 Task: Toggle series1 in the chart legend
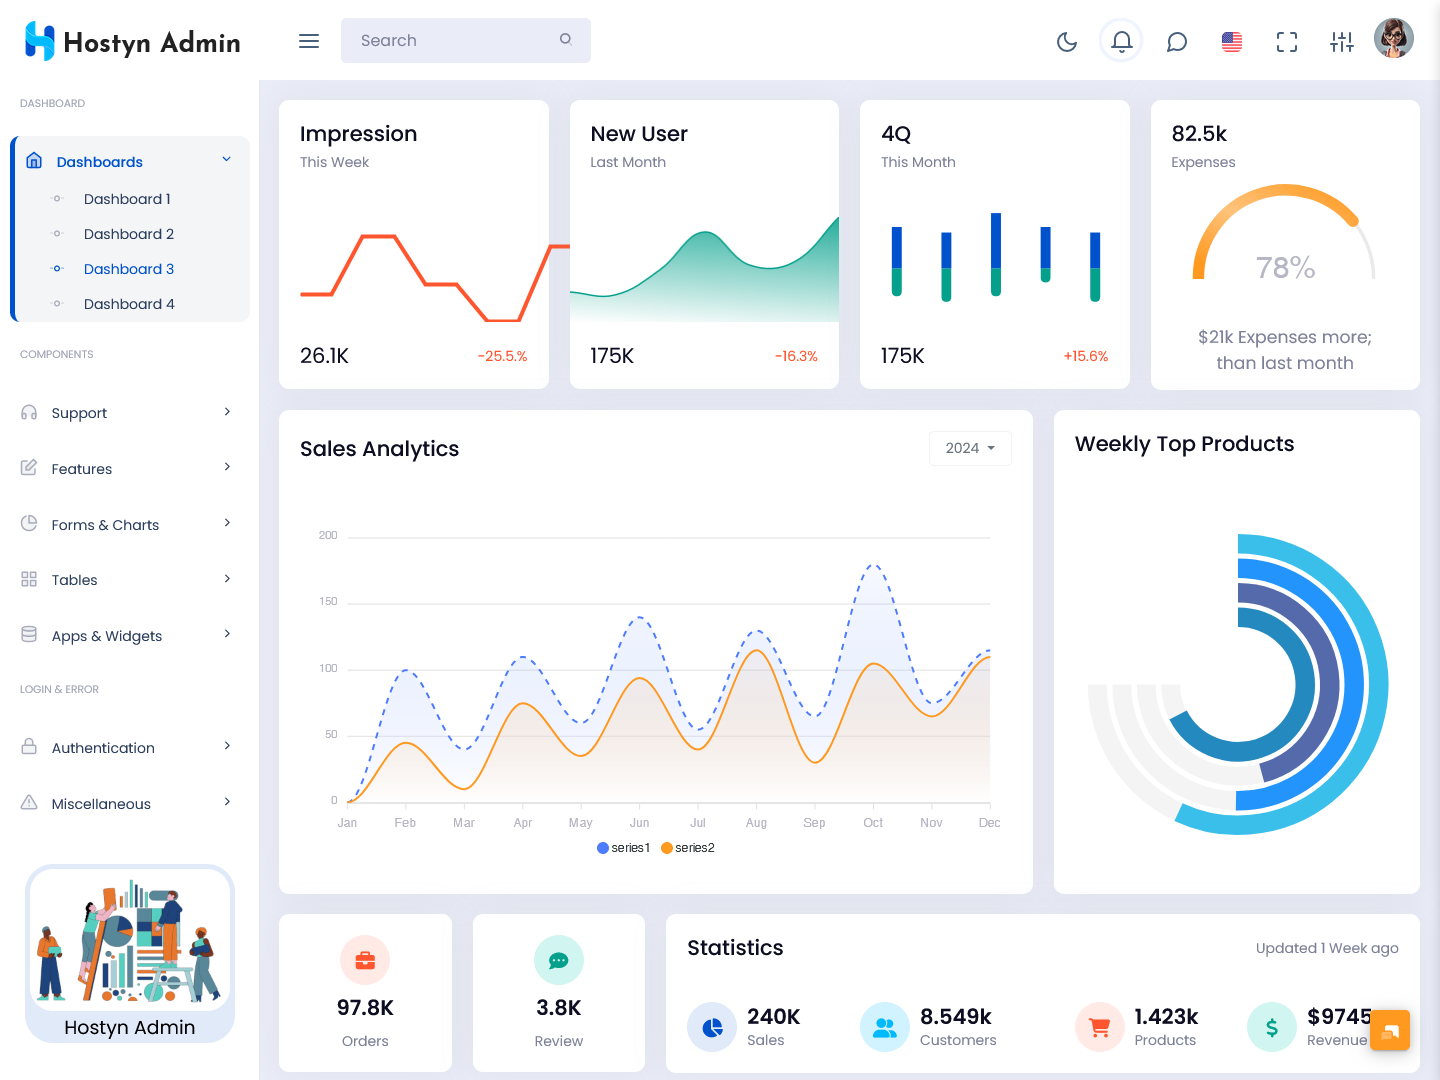[624, 848]
